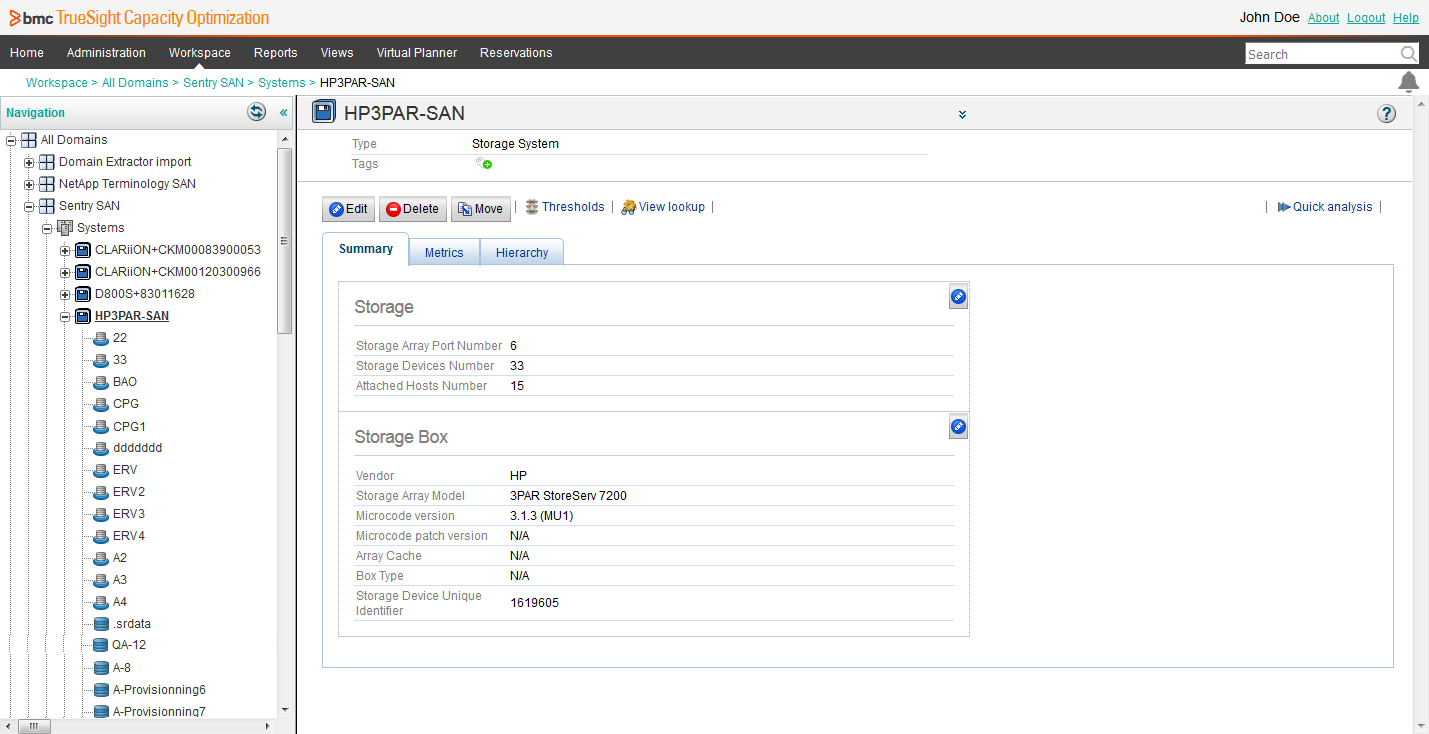This screenshot has width=1429, height=734.
Task: Click the Sentry SAN breadcrumb link
Action: pyautogui.click(x=214, y=83)
